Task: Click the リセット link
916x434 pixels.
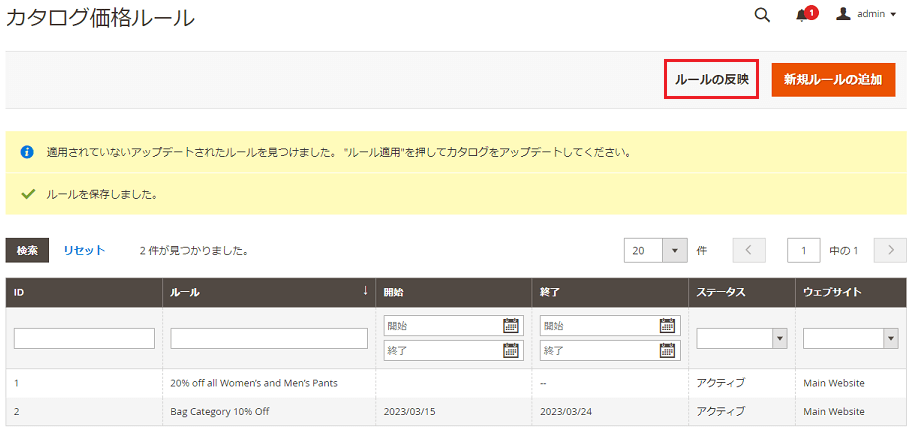Action: (x=84, y=250)
